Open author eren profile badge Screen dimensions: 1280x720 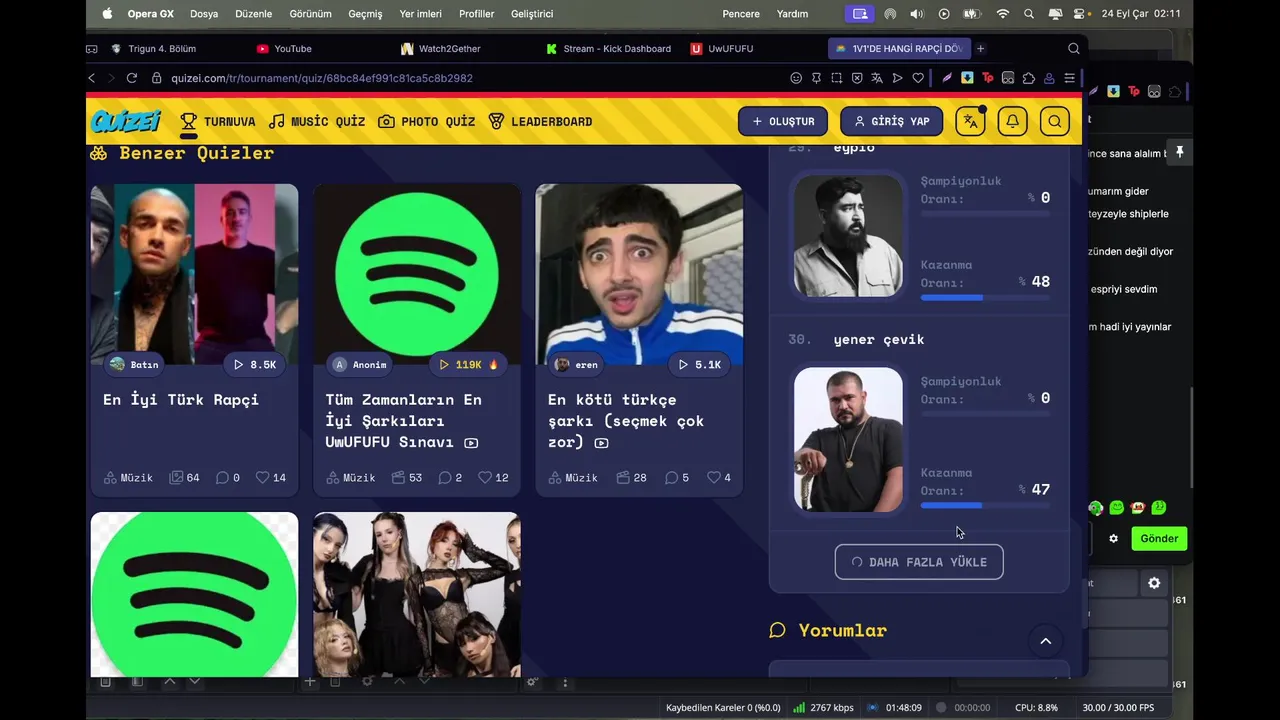(577, 364)
